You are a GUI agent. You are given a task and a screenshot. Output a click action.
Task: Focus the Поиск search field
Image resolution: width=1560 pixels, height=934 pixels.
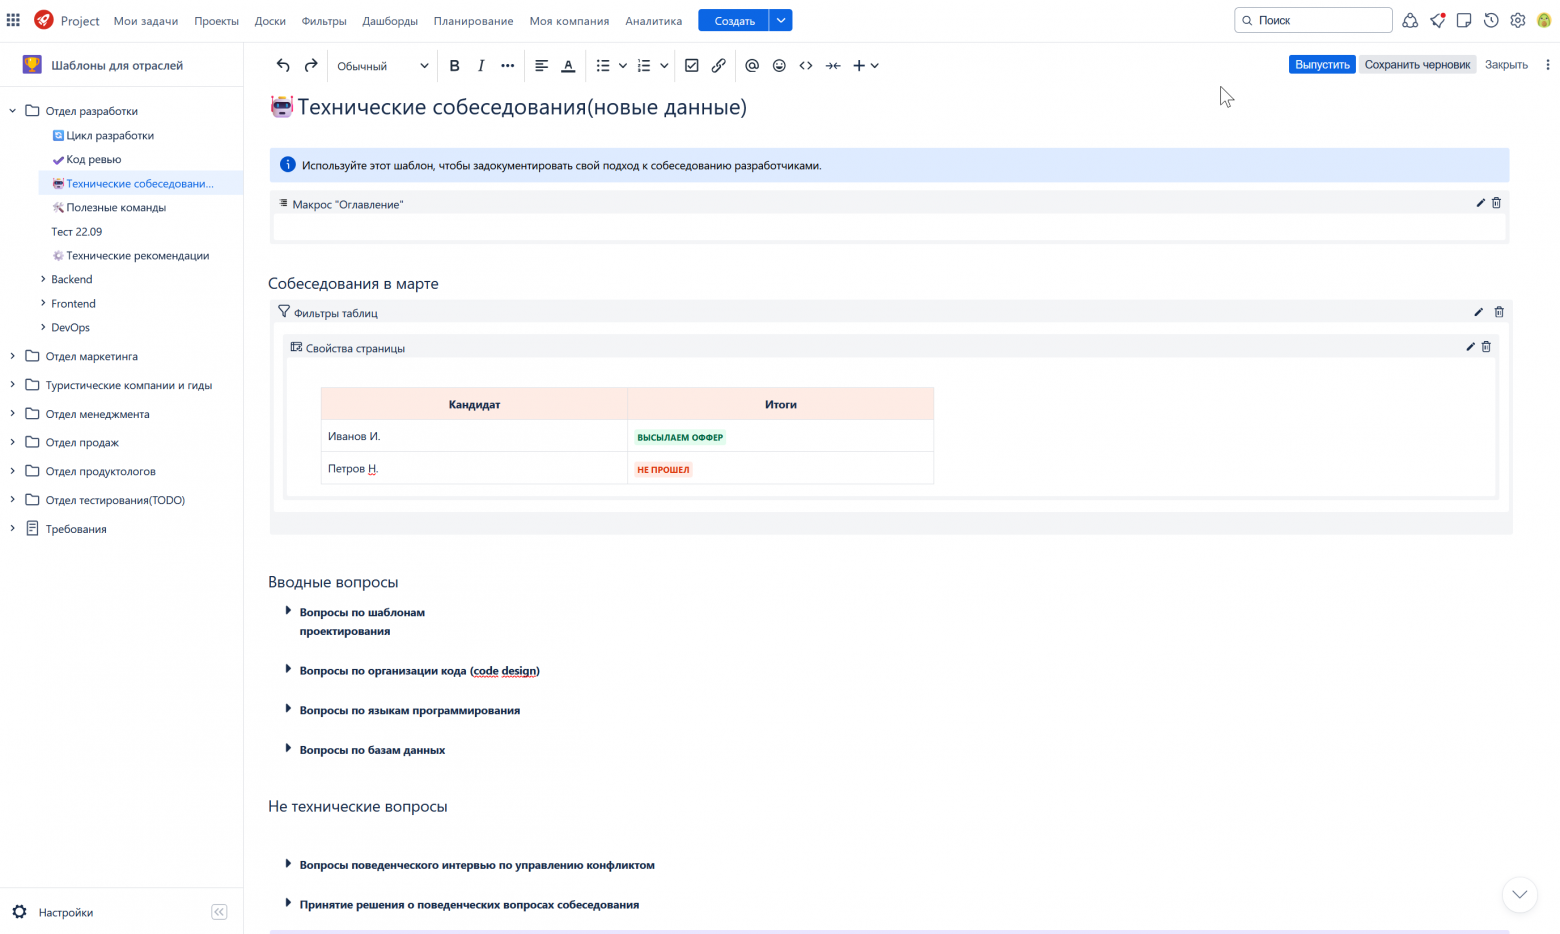click(x=1313, y=20)
